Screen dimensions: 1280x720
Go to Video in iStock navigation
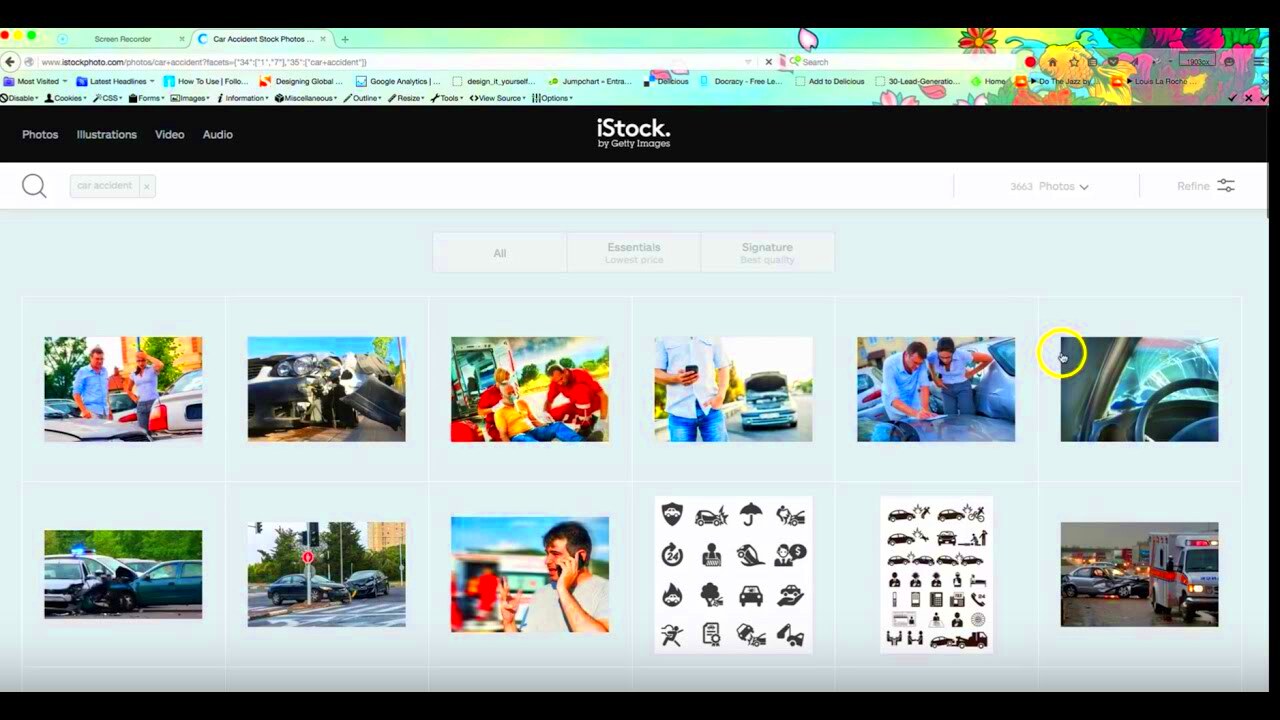pyautogui.click(x=169, y=134)
